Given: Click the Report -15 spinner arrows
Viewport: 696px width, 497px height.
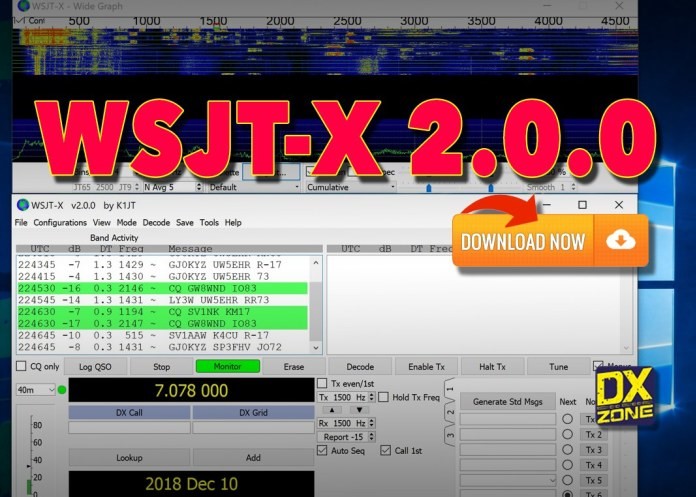Looking at the screenshot, I should 372,437.
